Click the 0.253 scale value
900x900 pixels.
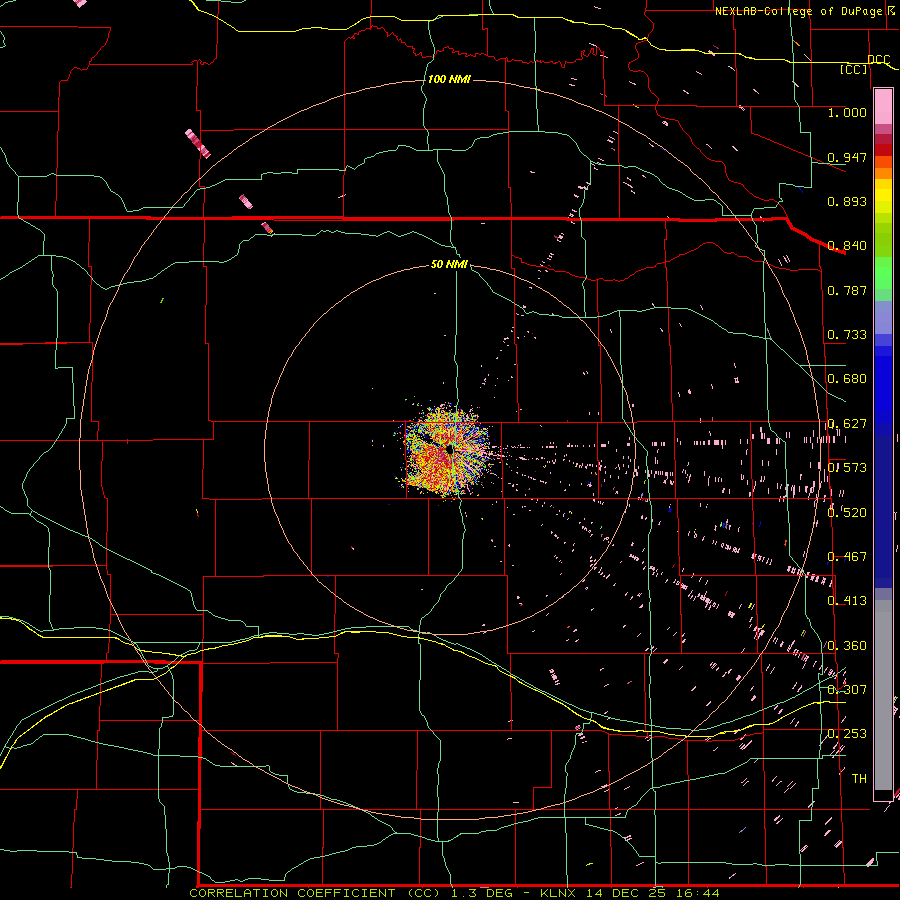tap(847, 734)
